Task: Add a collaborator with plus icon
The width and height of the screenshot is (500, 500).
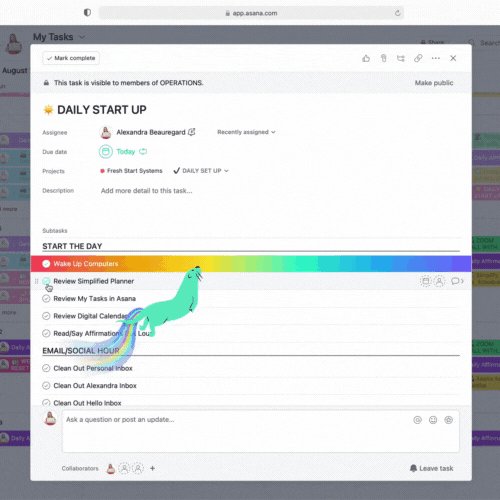Action: pos(152,468)
